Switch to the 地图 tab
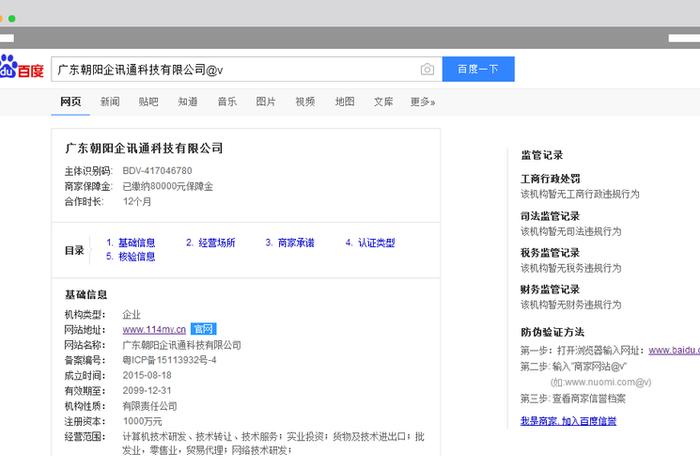The width and height of the screenshot is (700, 470). click(x=345, y=102)
